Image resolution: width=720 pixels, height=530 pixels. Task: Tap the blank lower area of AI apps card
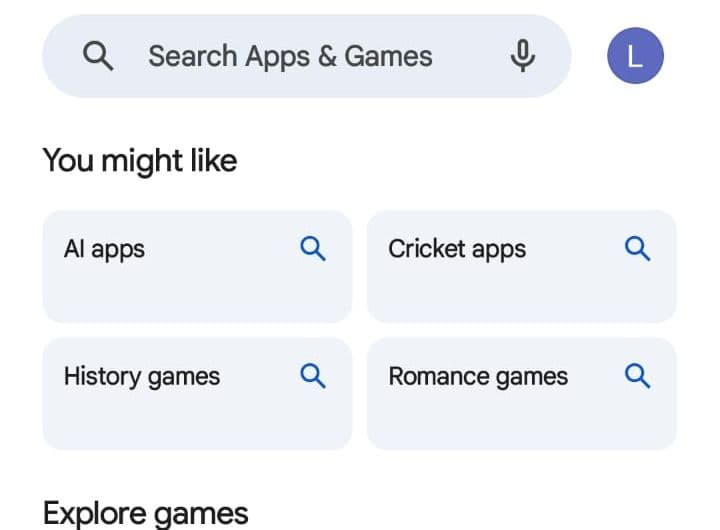coord(197,294)
